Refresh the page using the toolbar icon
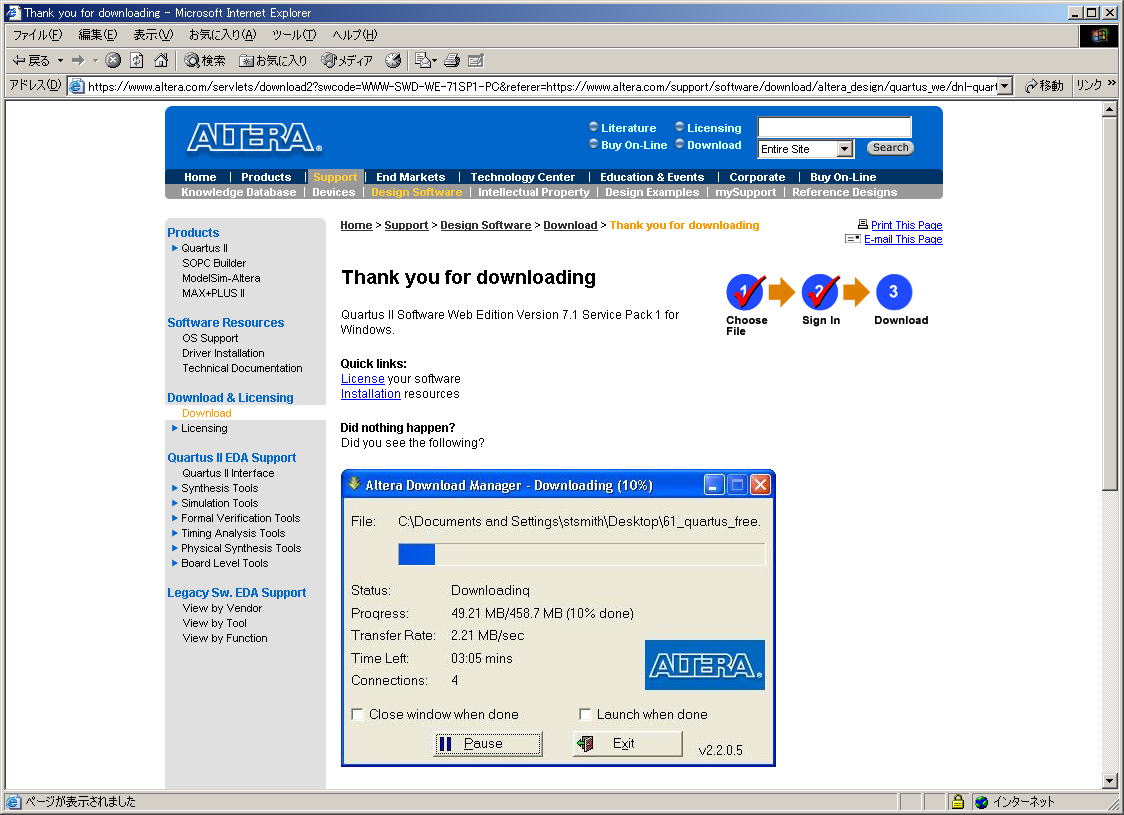The width and height of the screenshot is (1124, 815). [136, 60]
